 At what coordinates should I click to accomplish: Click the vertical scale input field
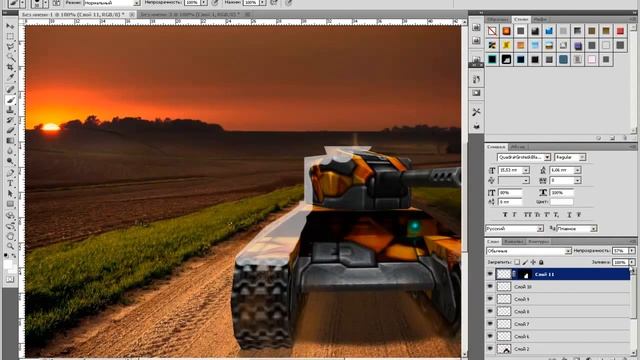pos(510,192)
